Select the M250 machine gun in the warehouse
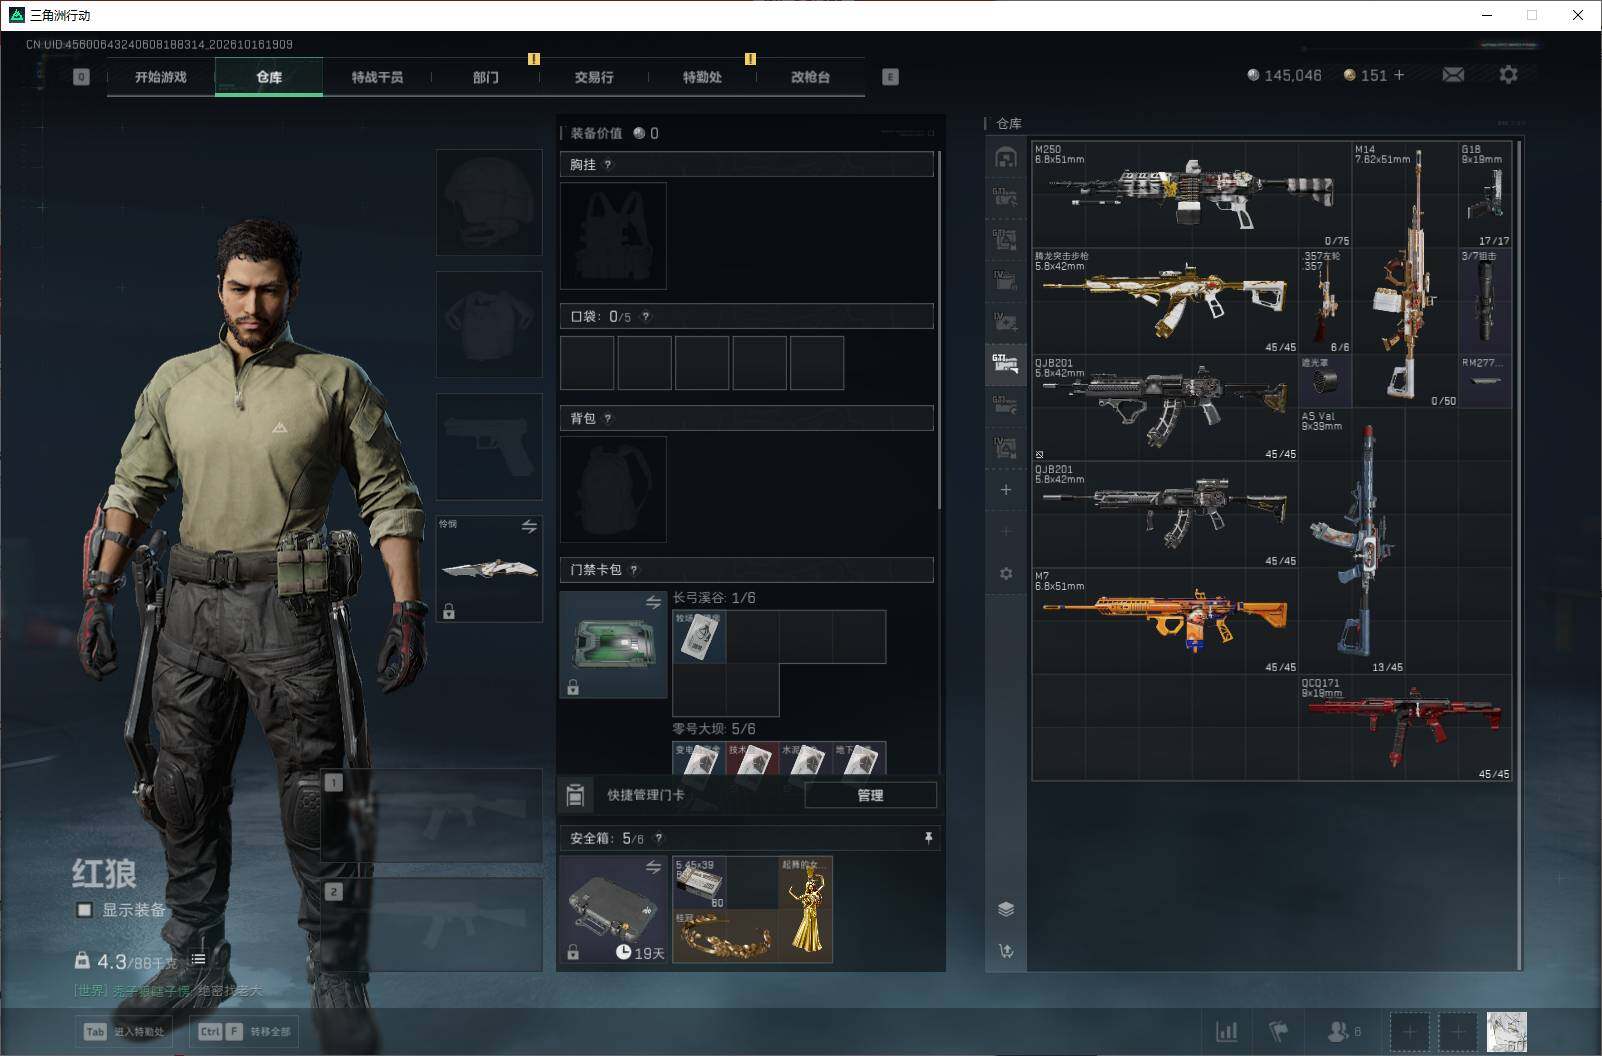Viewport: 1602px width, 1056px height. coord(1191,194)
